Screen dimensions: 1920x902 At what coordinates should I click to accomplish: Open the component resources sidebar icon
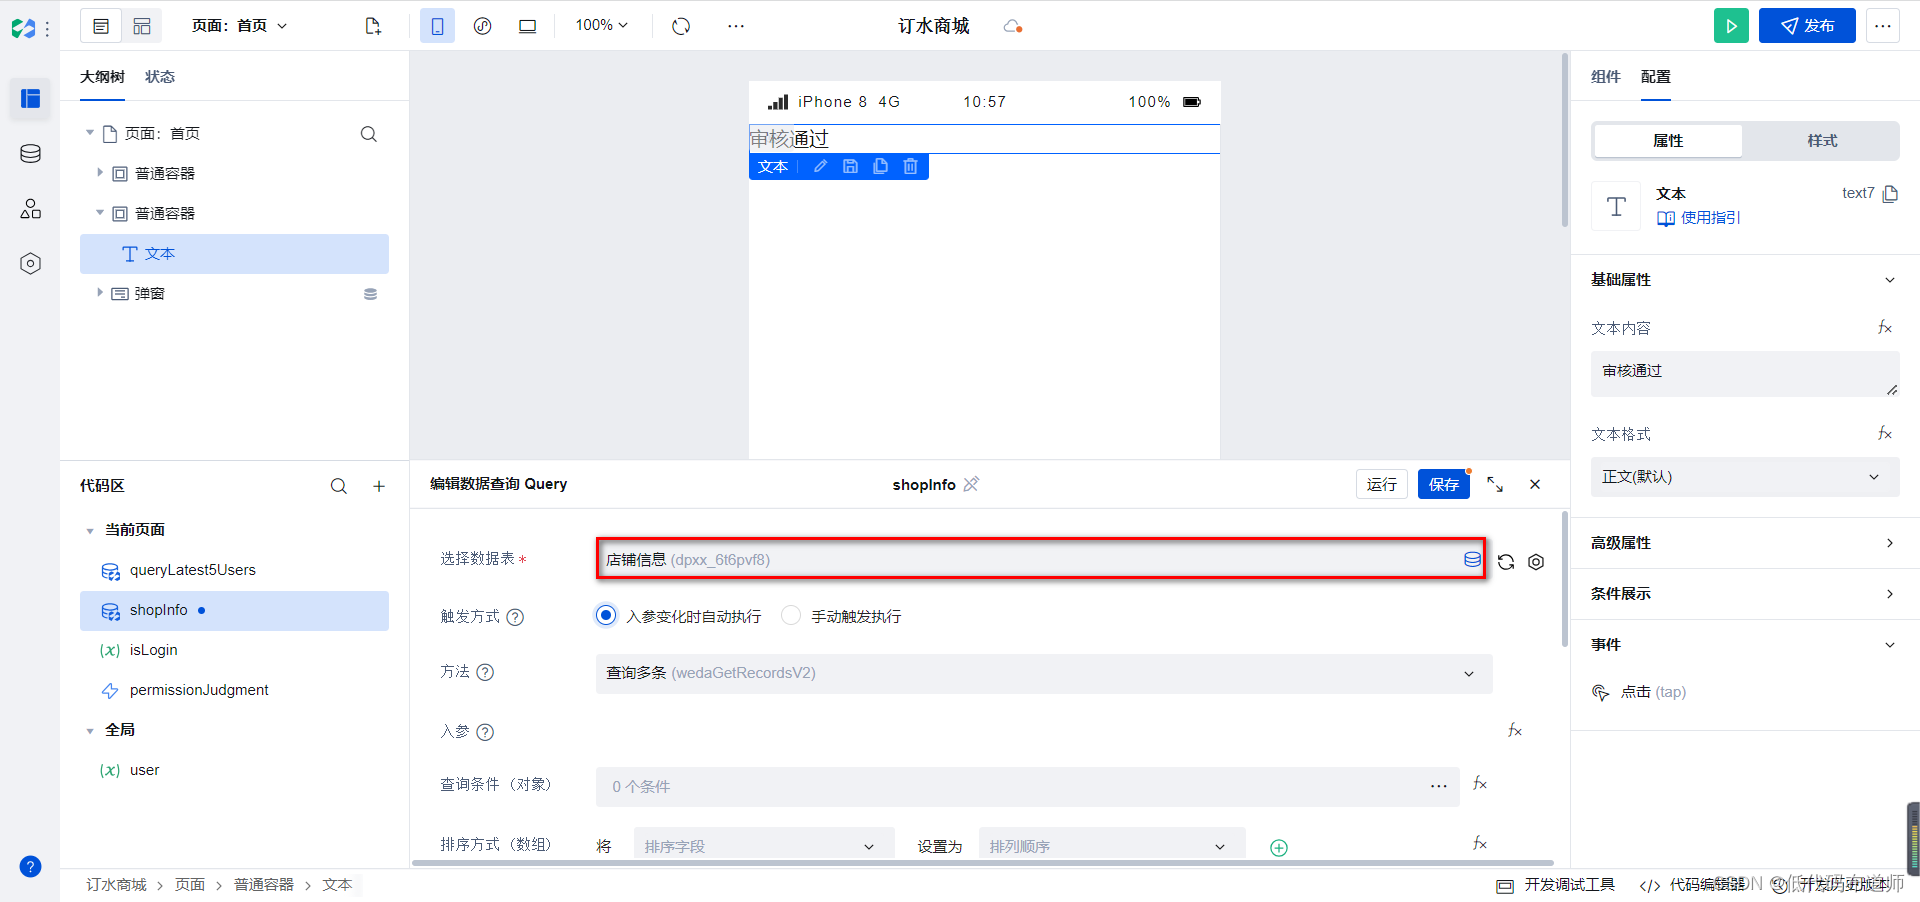coord(31,209)
